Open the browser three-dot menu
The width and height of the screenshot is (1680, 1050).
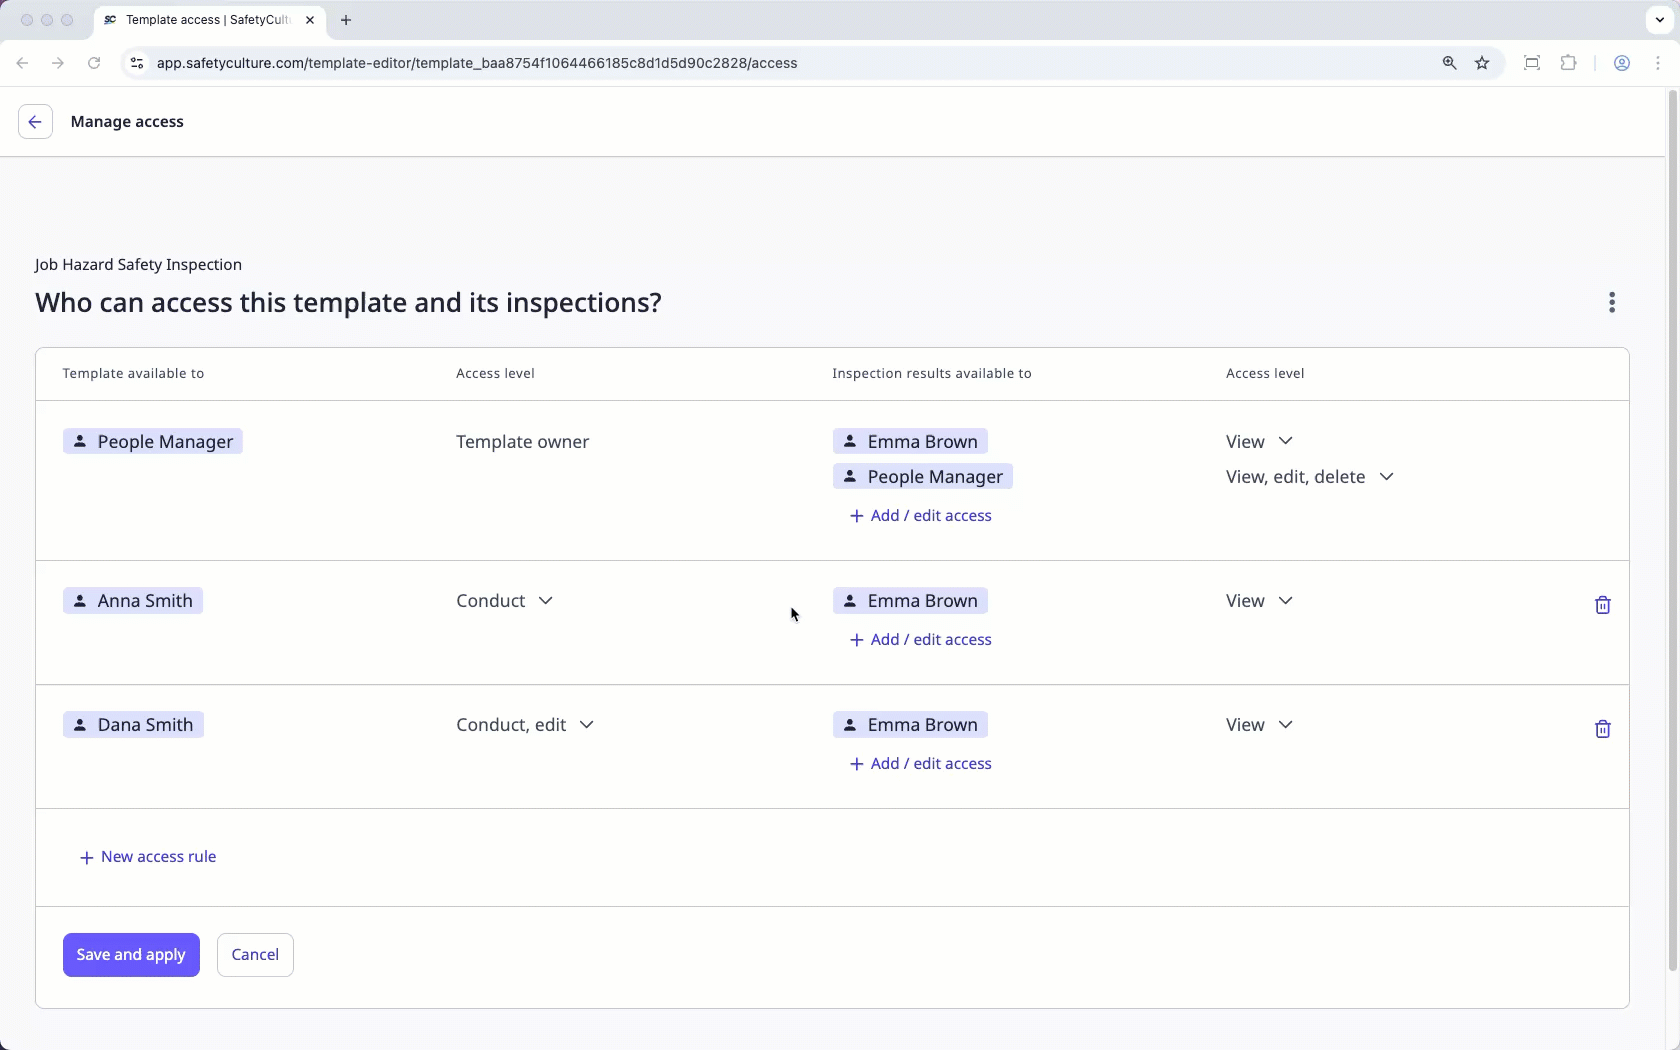pyautogui.click(x=1658, y=63)
